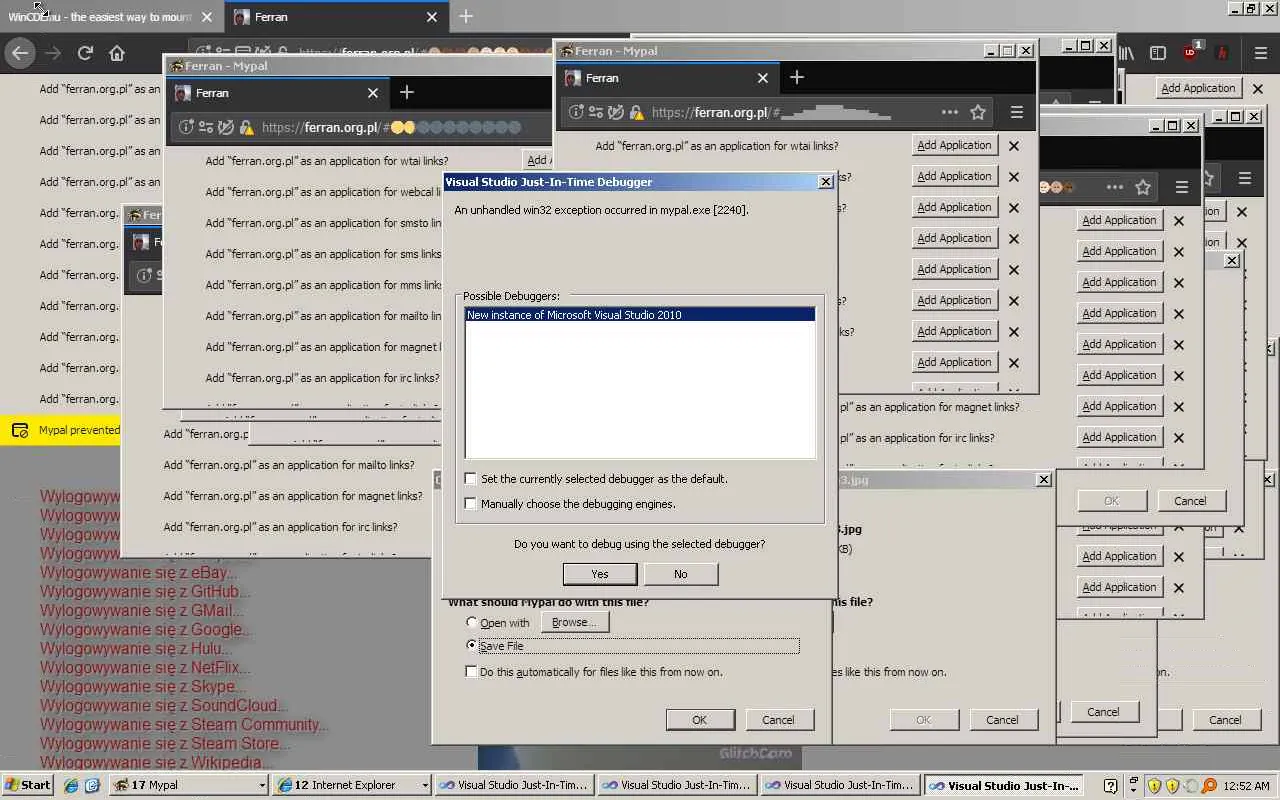Click Cancel in front download dialog
Viewport: 1280px width, 800px height.
click(x=778, y=720)
